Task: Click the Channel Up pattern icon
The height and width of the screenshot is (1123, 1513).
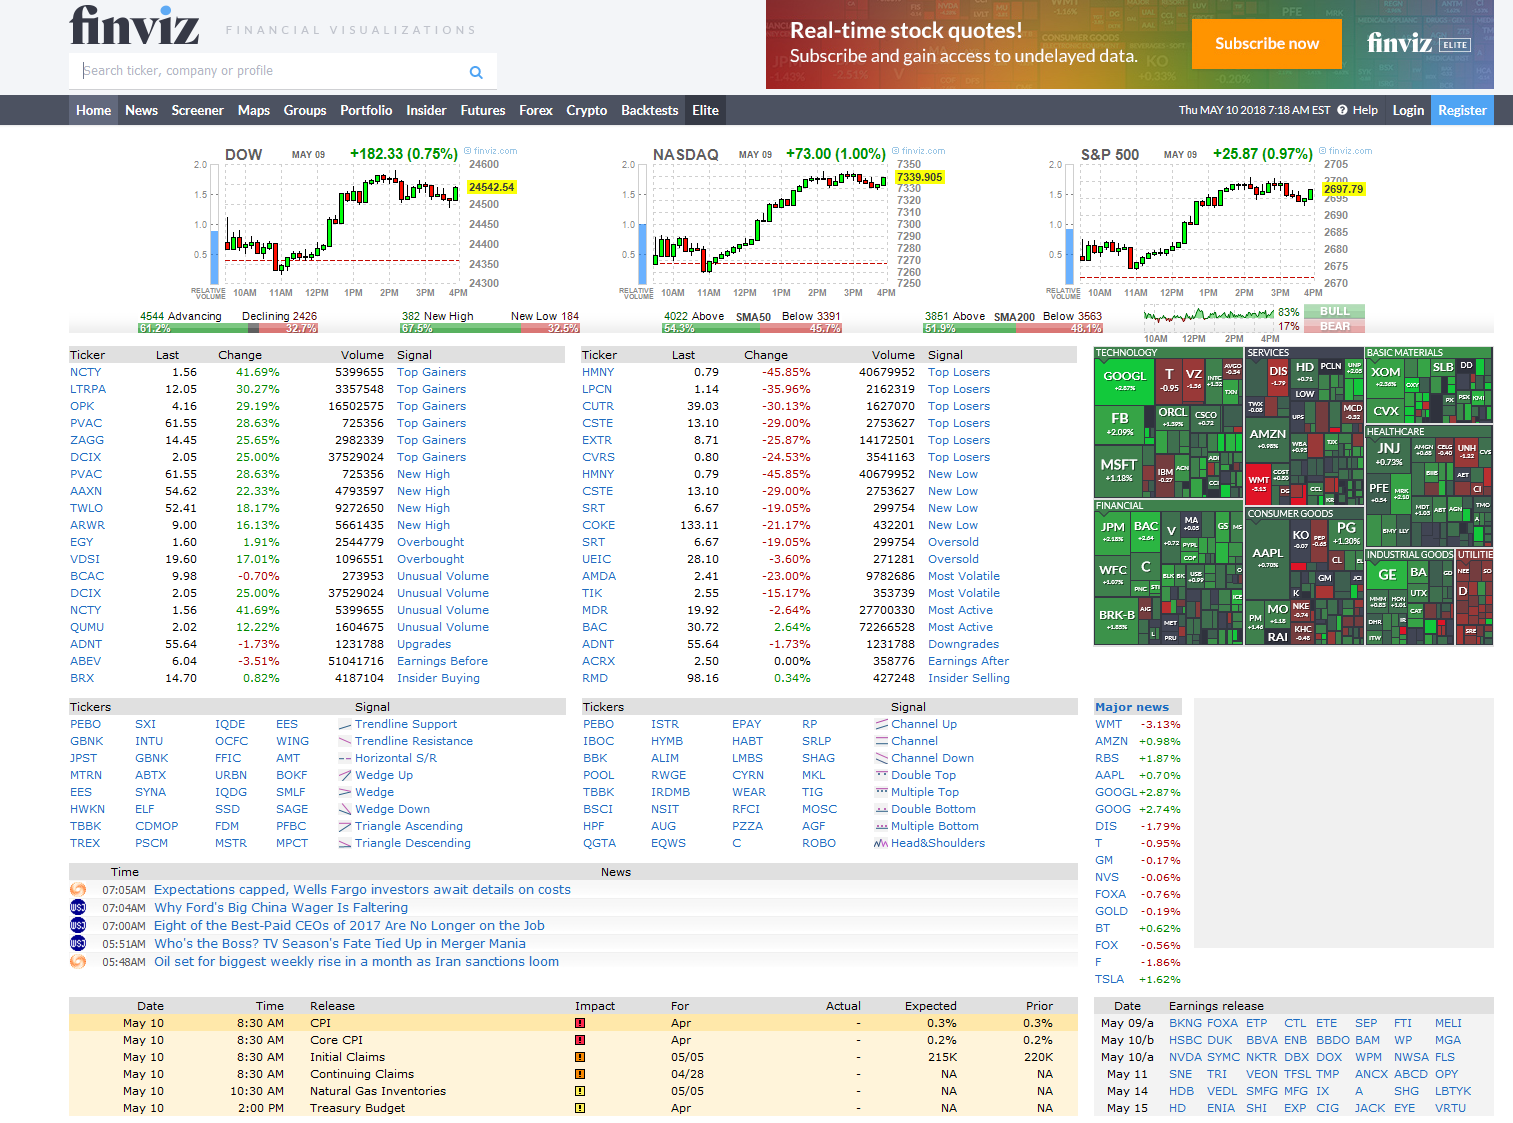Action: click(x=882, y=725)
